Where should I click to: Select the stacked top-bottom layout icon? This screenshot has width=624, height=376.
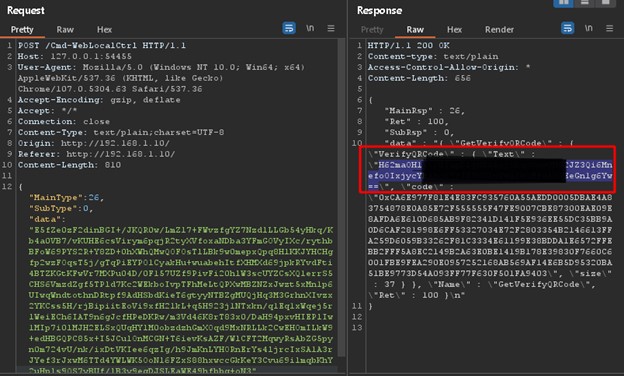click(585, 3)
